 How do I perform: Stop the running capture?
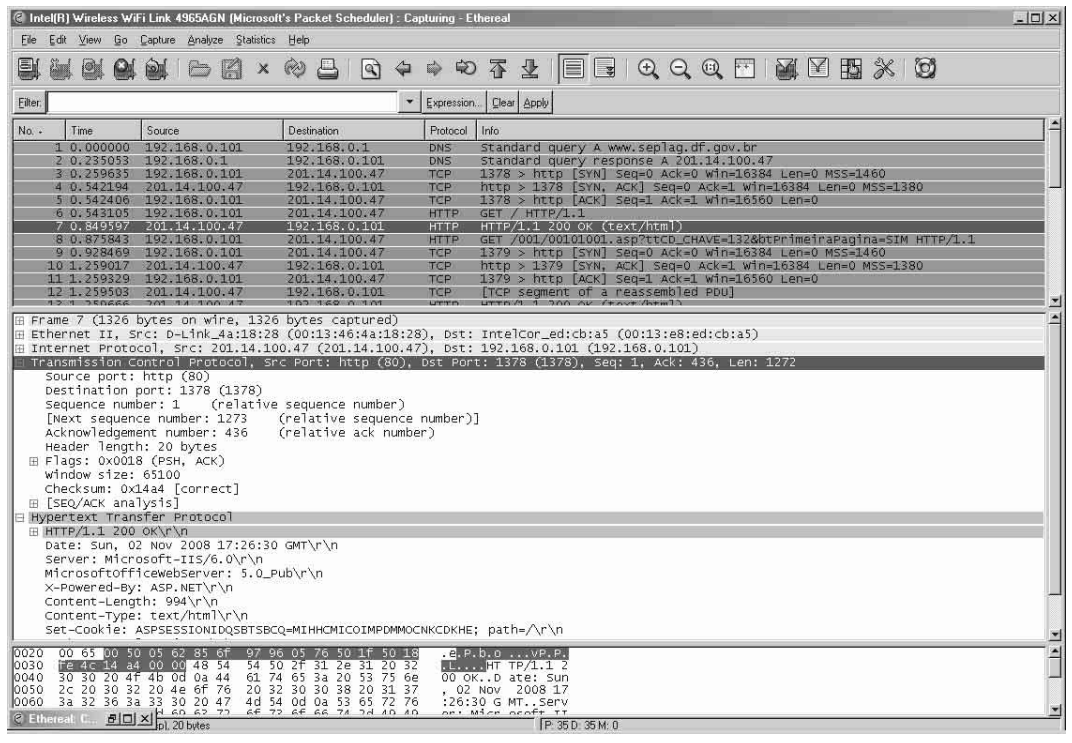[x=124, y=68]
